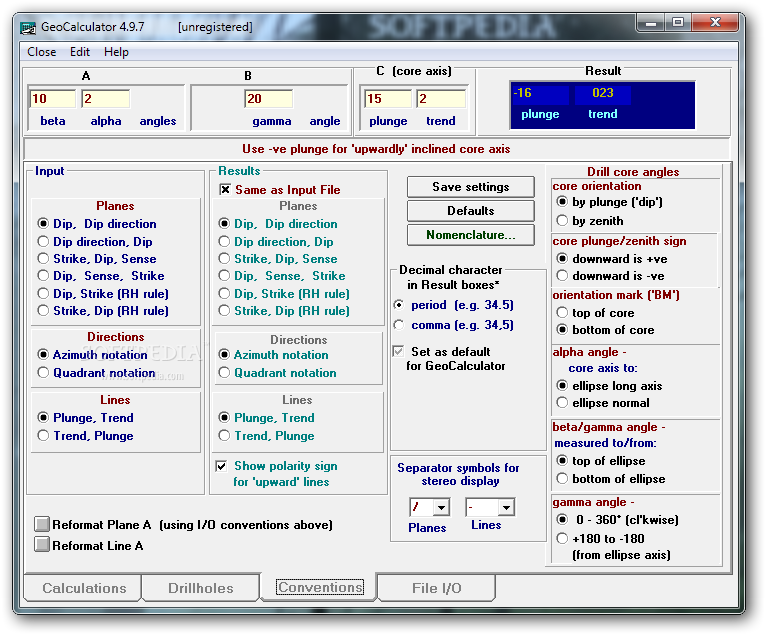Click the Save settings button
Screen dimensions: 766x635
tap(470, 187)
